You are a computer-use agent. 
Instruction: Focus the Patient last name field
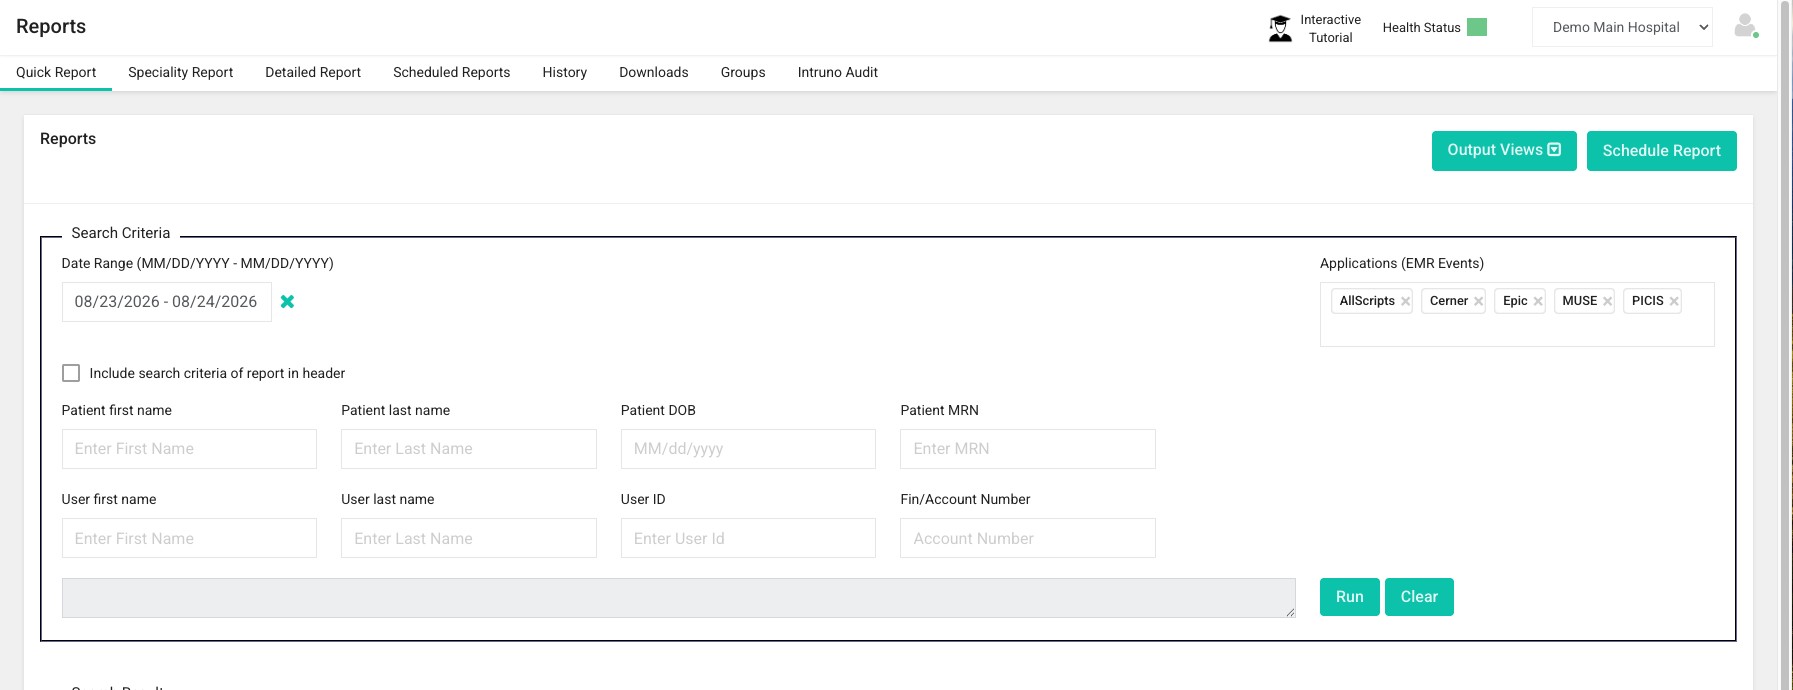(x=469, y=449)
